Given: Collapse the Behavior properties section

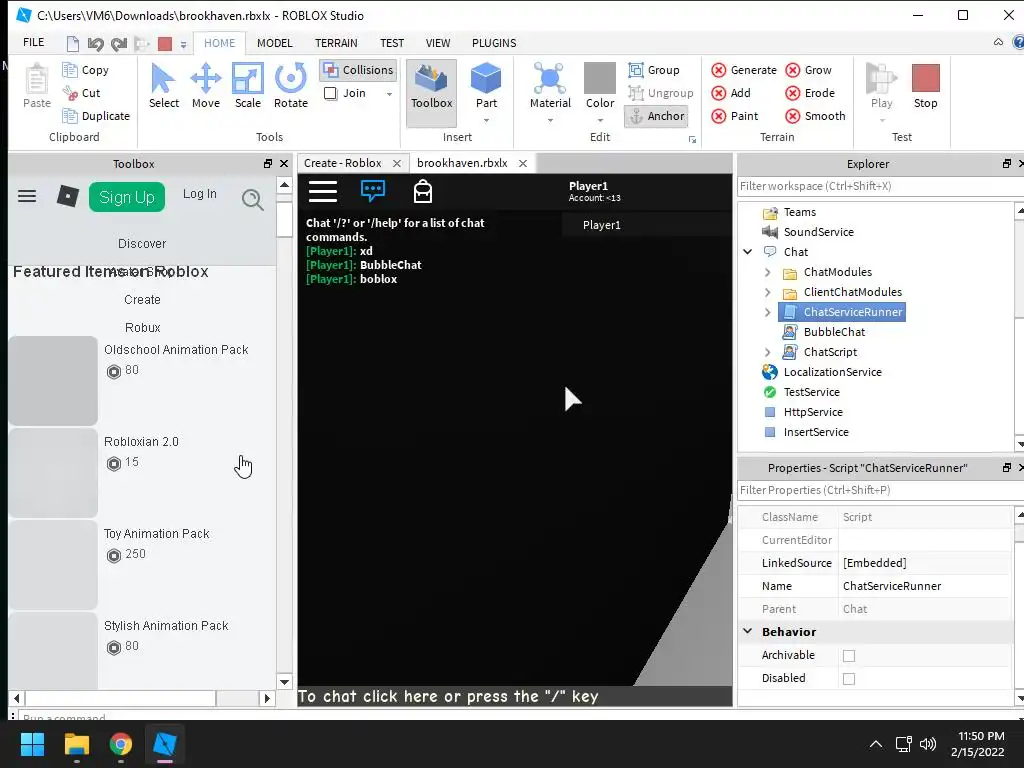Looking at the screenshot, I should [748, 632].
